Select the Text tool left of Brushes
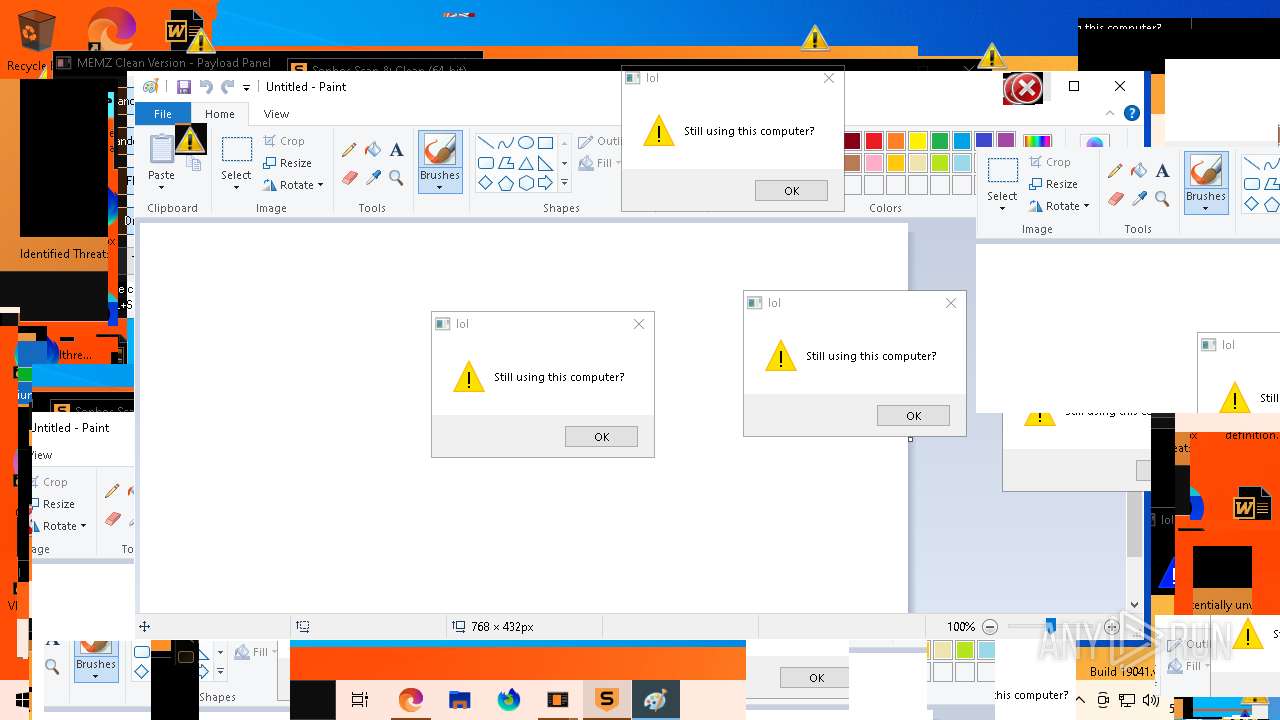Viewport: 1280px width, 720px height. [x=397, y=150]
